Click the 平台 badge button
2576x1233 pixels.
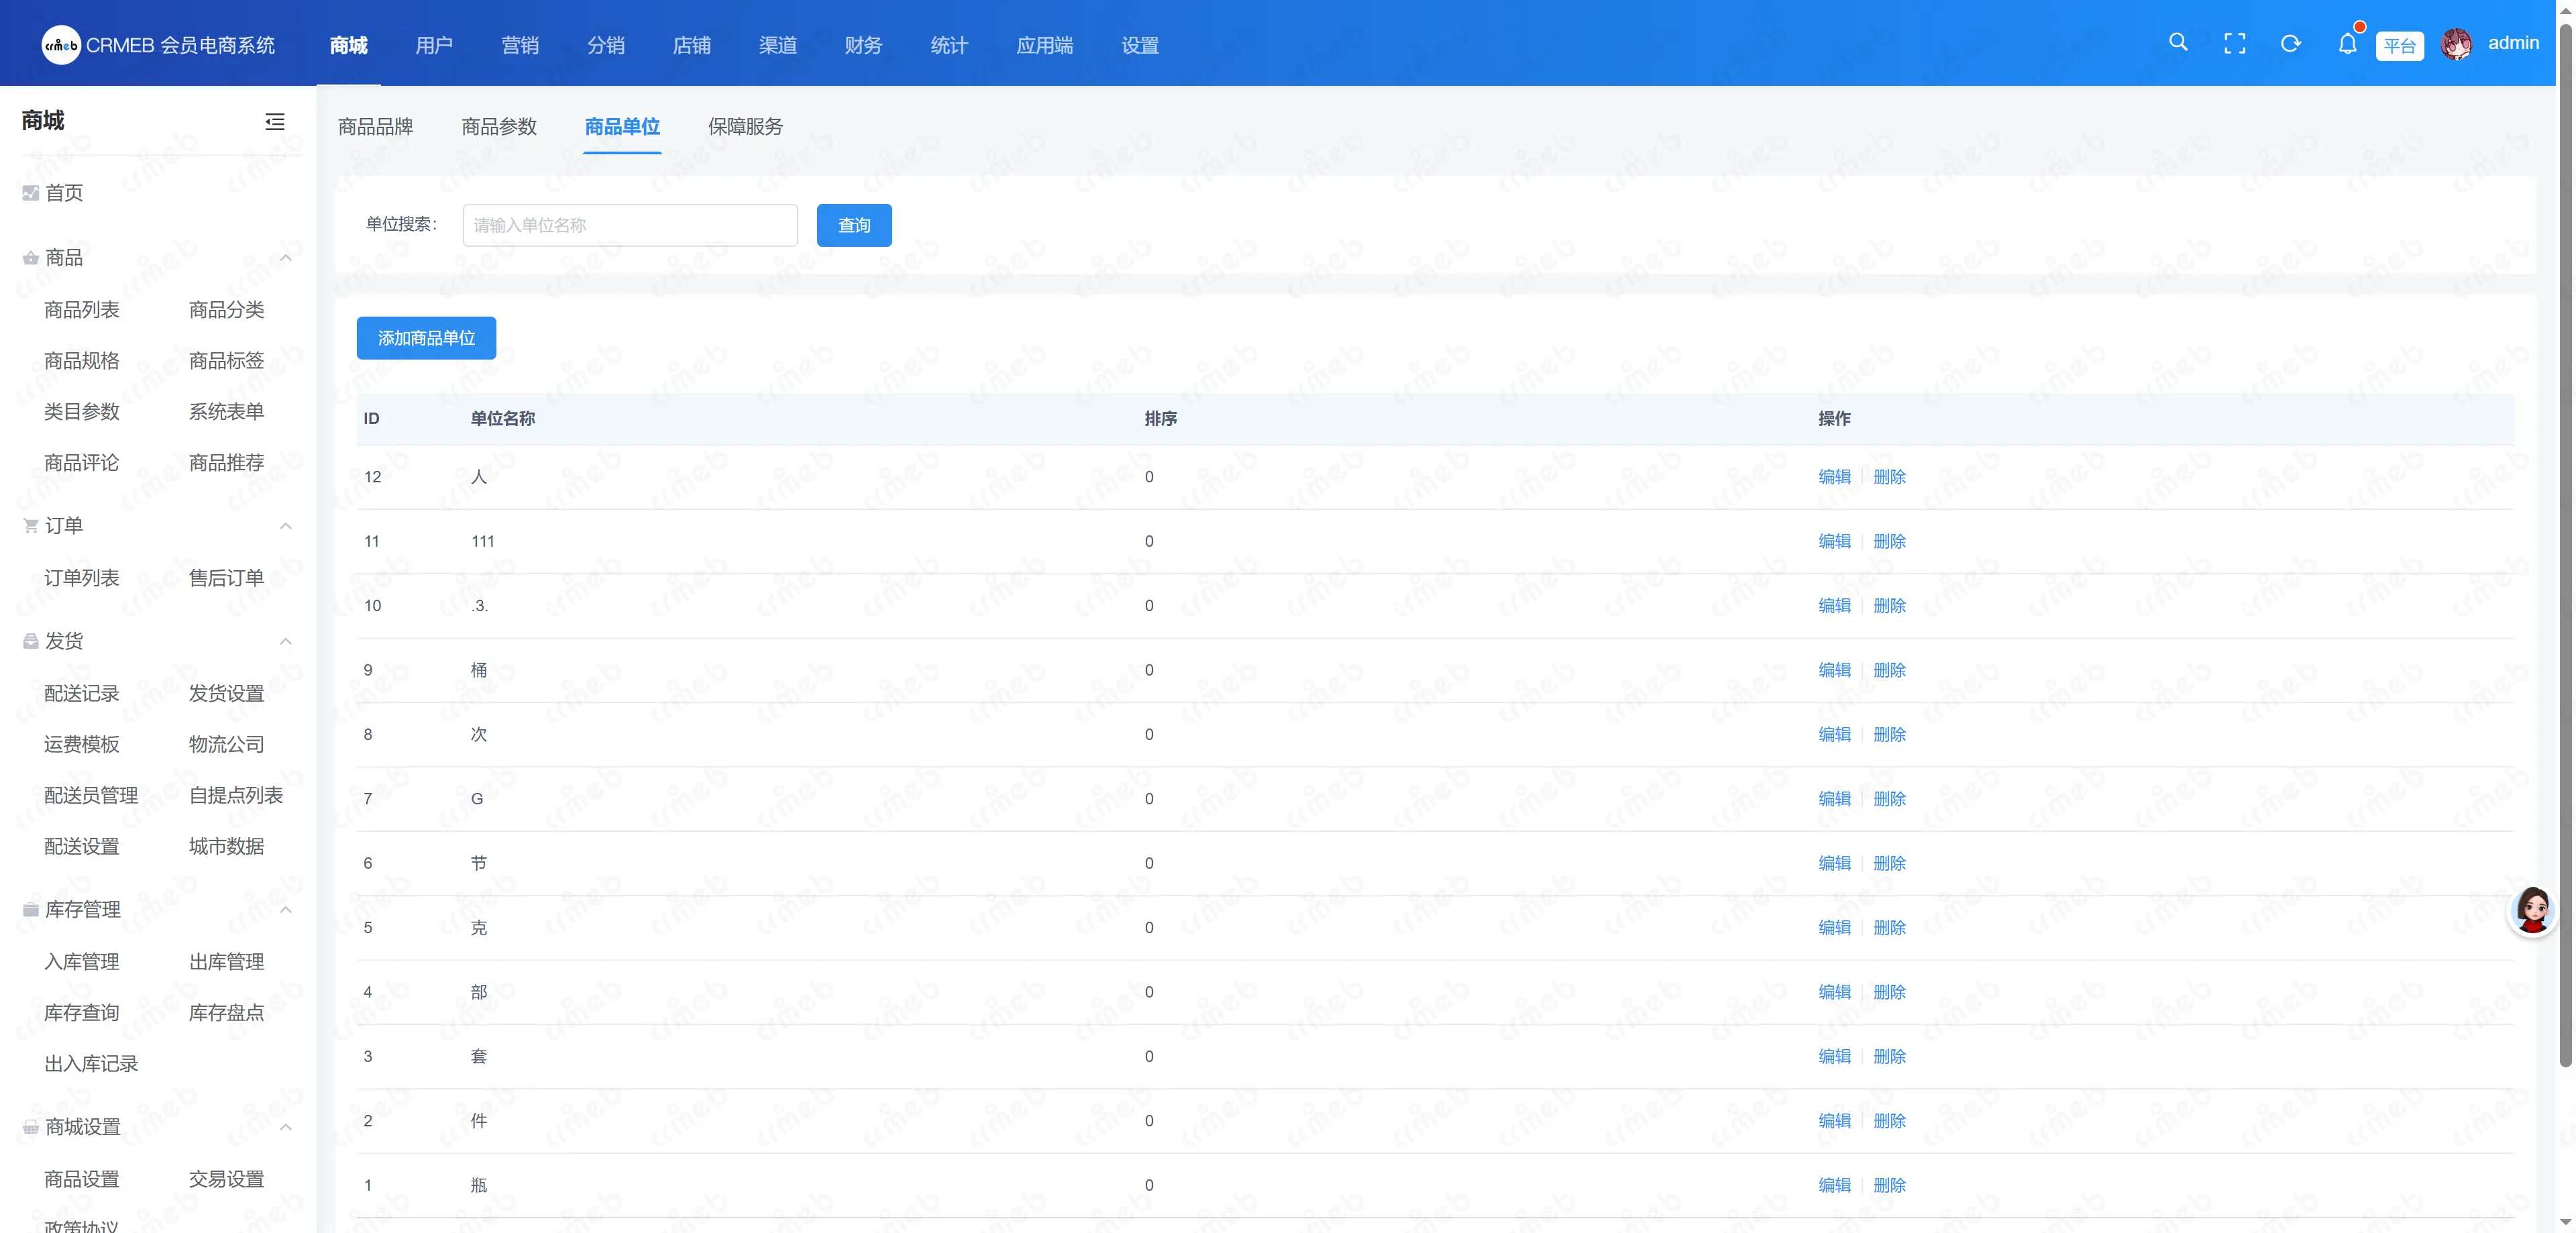[2399, 46]
